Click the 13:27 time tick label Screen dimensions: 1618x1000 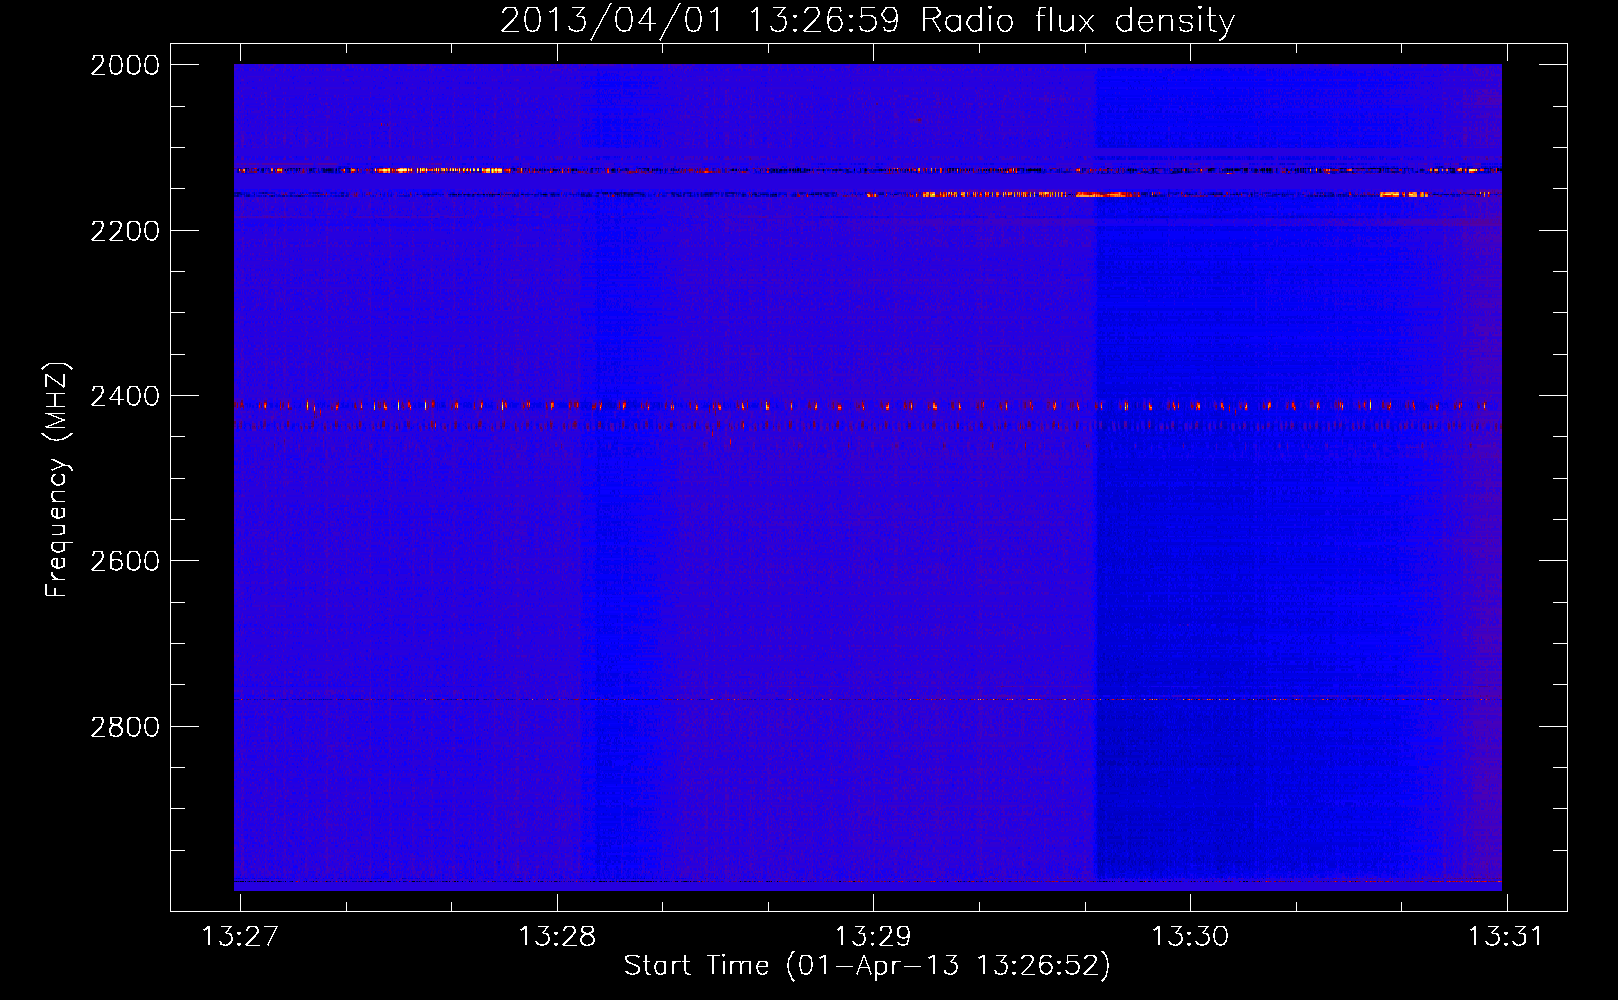(x=240, y=937)
